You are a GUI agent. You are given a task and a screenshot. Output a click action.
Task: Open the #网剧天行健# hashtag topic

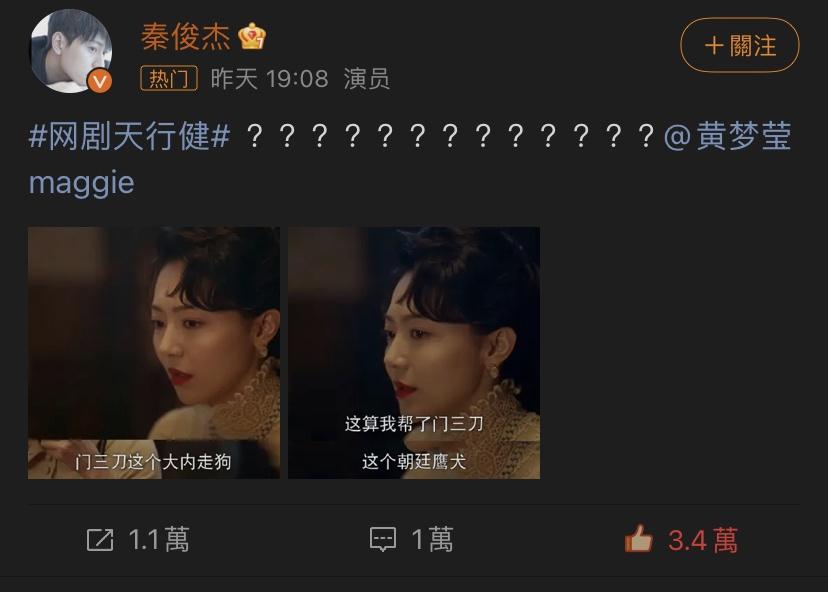130,136
